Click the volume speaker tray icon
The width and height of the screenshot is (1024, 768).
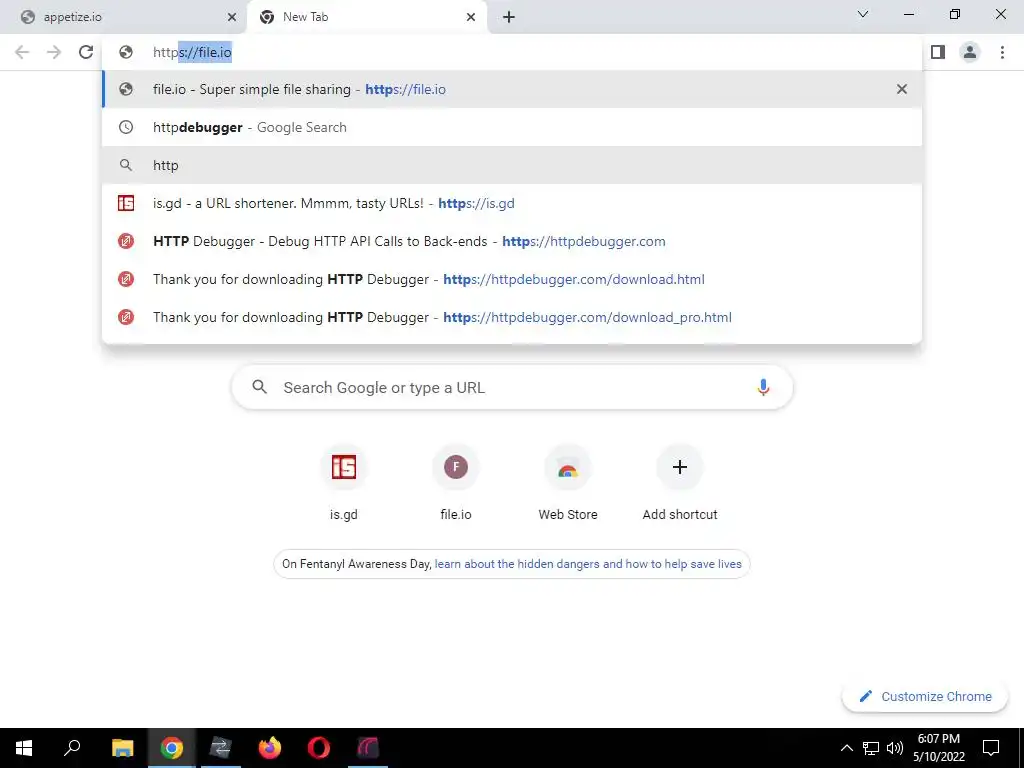point(895,748)
